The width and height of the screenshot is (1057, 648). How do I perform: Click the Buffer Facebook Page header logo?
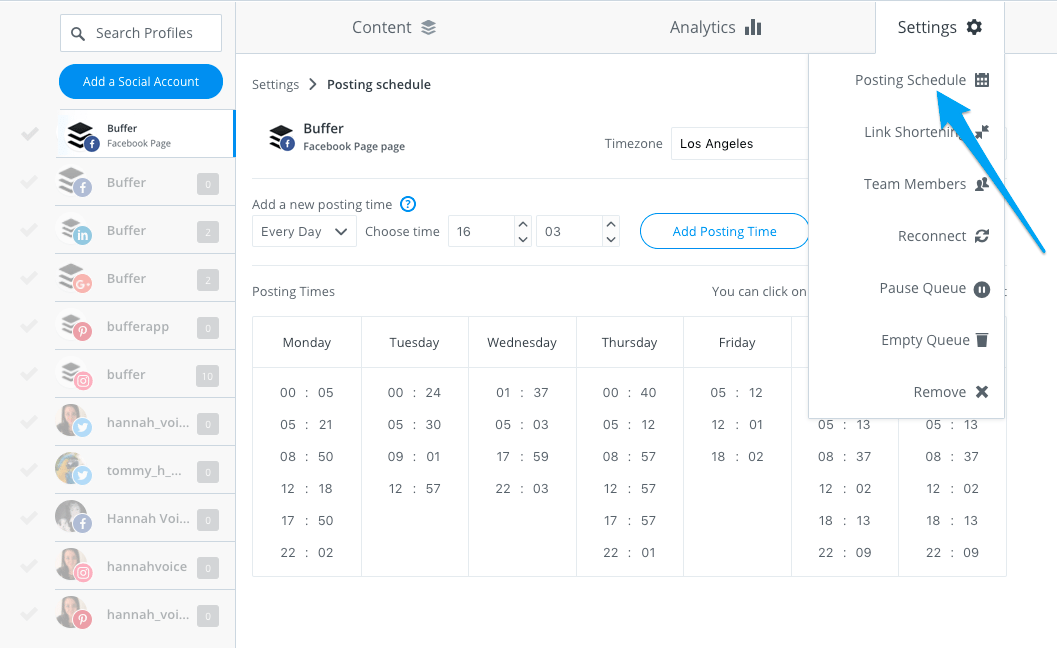click(x=281, y=138)
